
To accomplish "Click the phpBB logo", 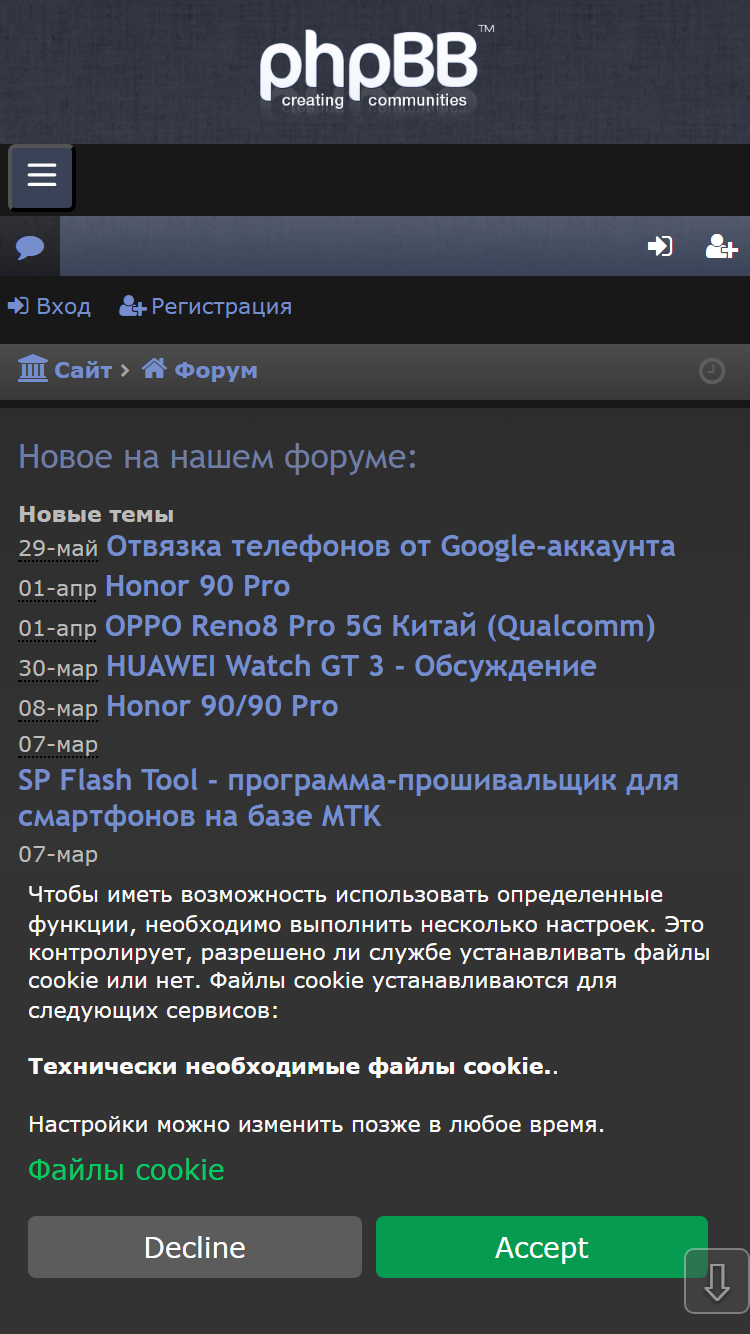I will [376, 68].
